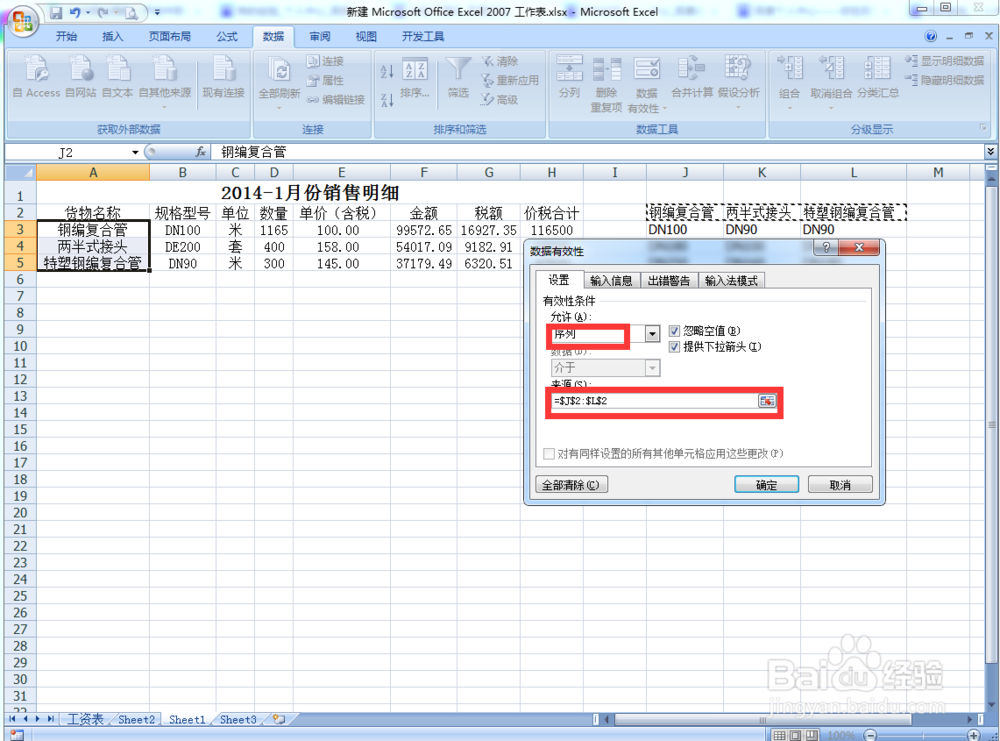The width and height of the screenshot is (1000, 741).
Task: Sort ascending A to Z icon
Action: tap(387, 71)
